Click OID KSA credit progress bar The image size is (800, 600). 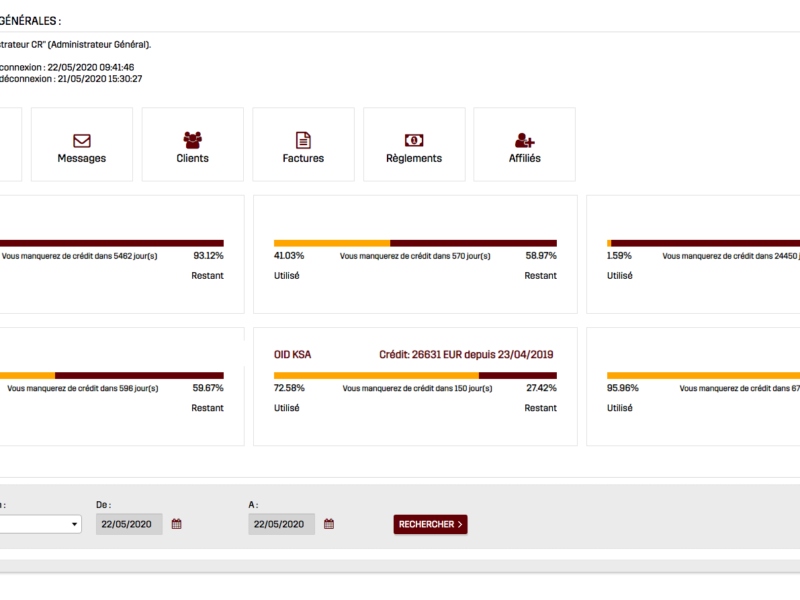[x=415, y=376]
